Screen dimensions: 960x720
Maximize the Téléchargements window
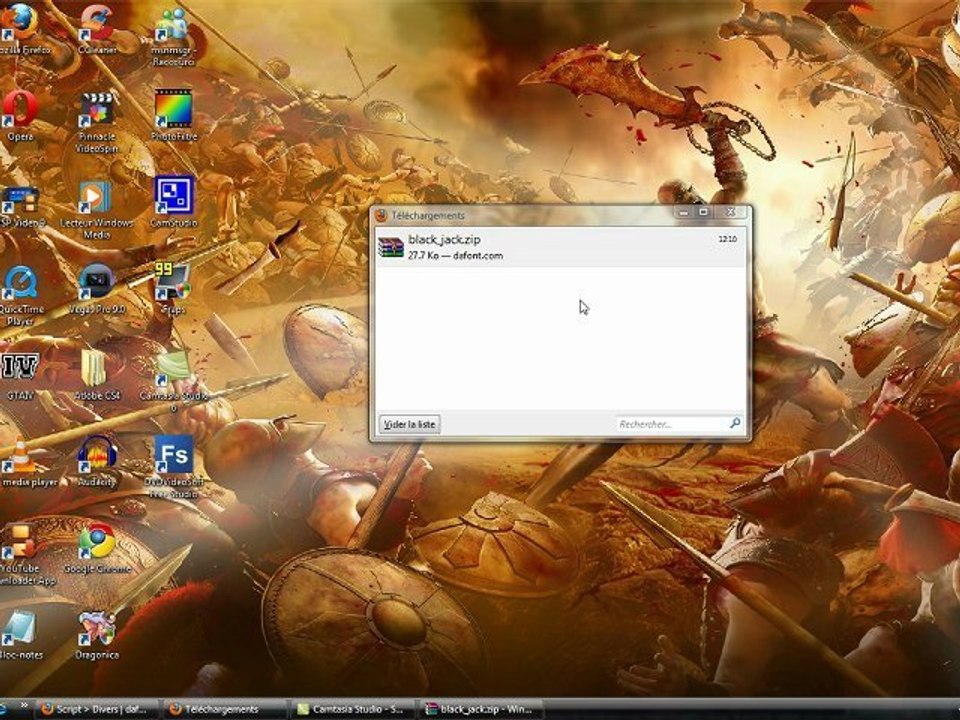tap(704, 212)
